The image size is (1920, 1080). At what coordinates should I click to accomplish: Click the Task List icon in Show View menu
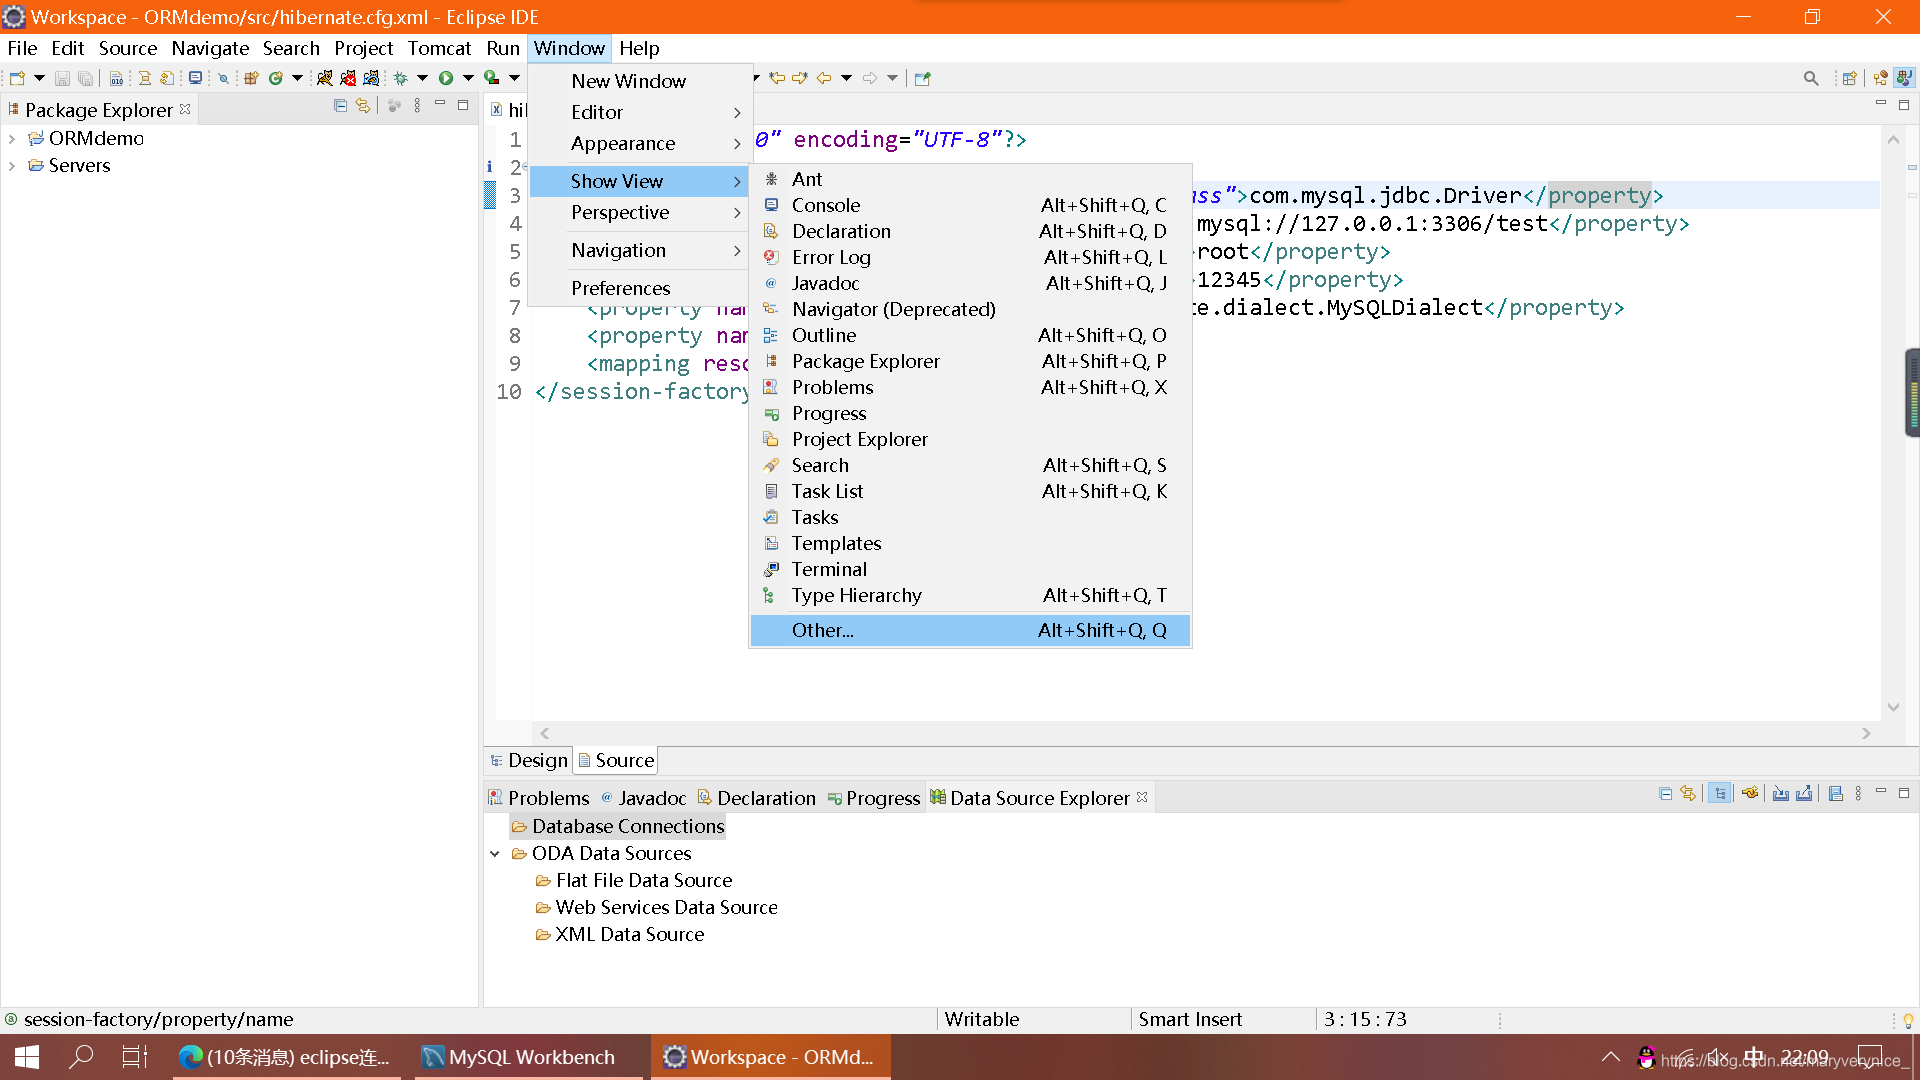[x=770, y=491]
